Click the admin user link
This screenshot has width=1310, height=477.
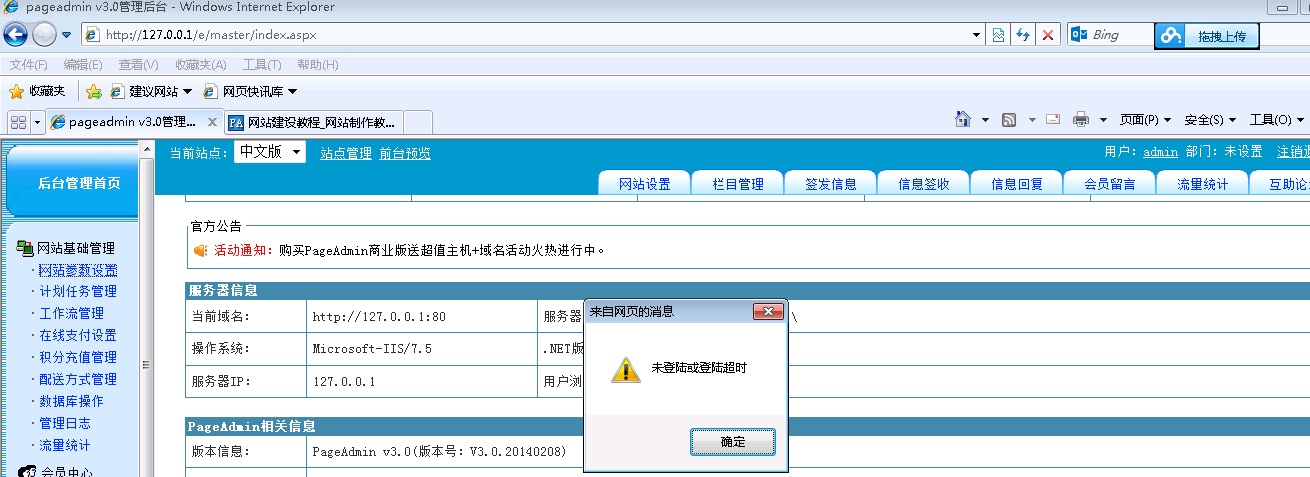(1160, 152)
